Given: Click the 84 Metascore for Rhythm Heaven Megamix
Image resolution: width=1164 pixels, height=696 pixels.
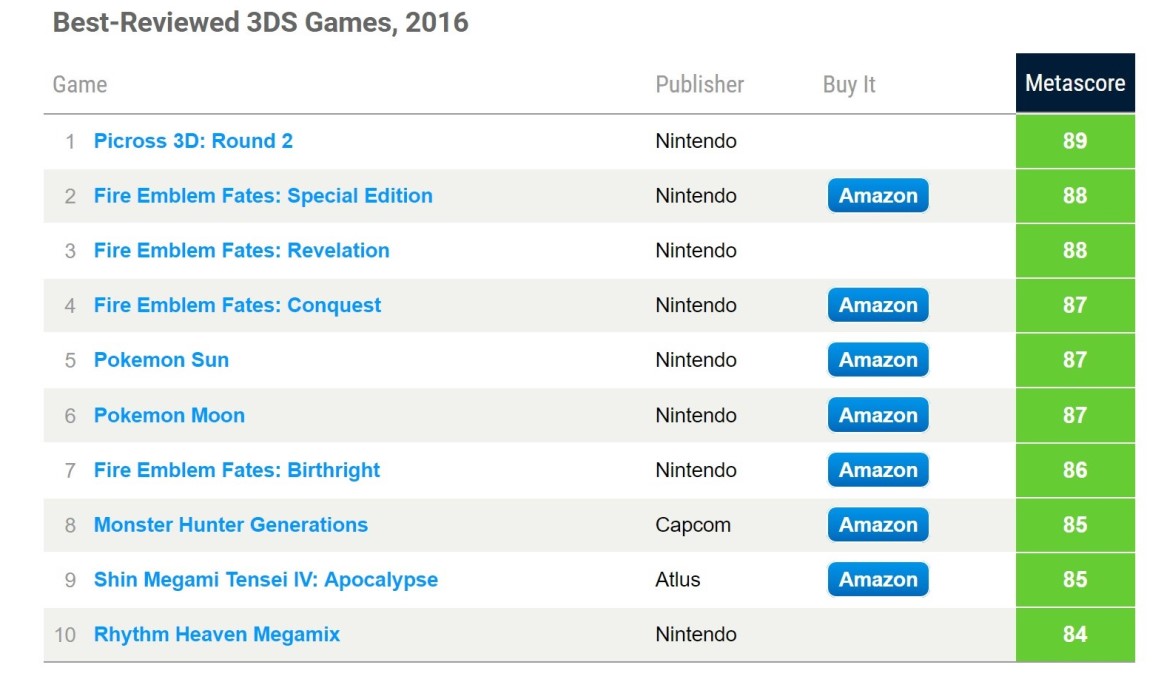Looking at the screenshot, I should point(1074,634).
